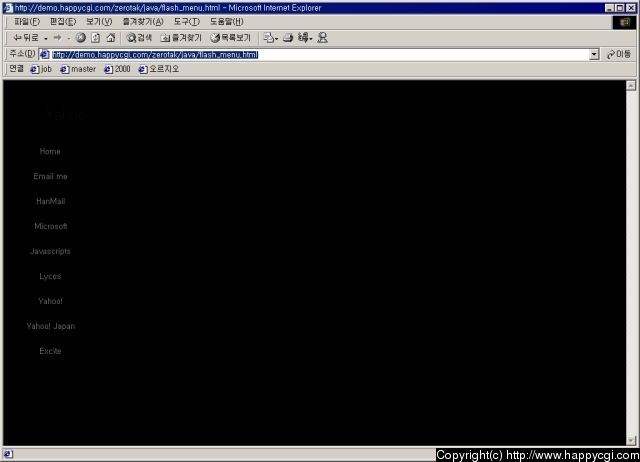This screenshot has height=462, width=640.
Task: Open the edit icon dropdown arrow
Action: coord(311,39)
